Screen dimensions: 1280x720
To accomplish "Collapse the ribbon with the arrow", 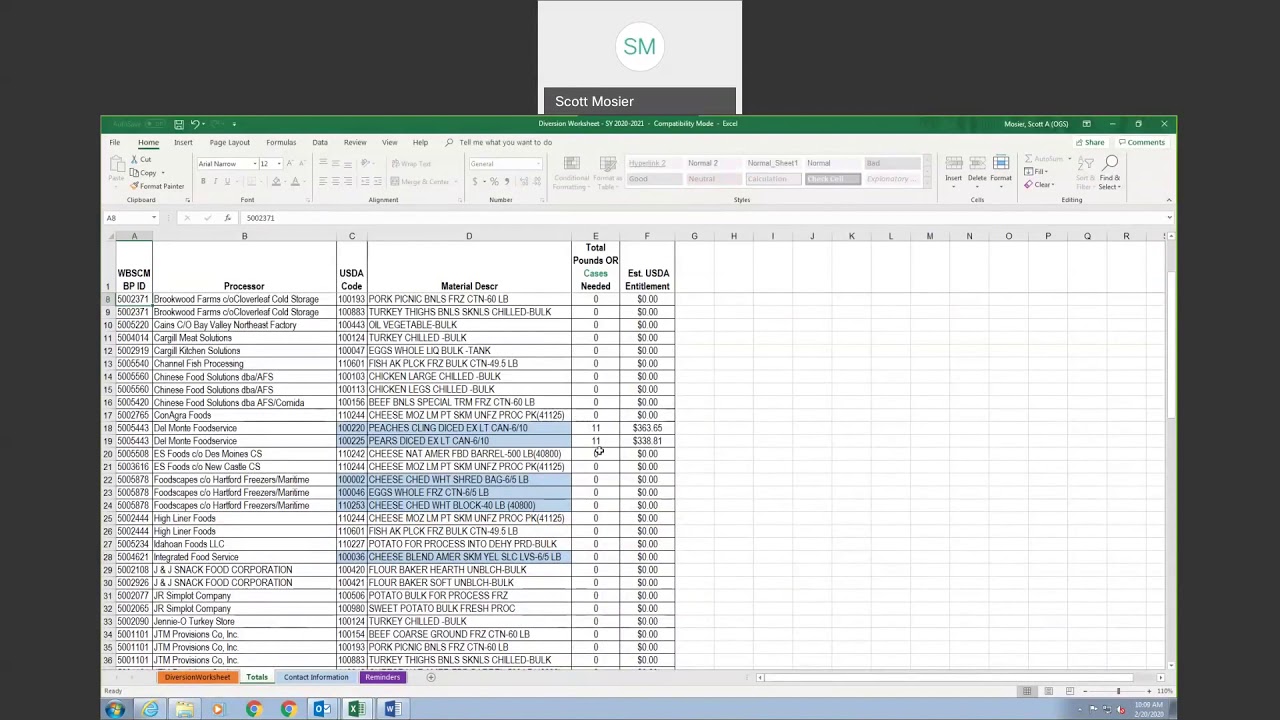I will tap(1168, 200).
